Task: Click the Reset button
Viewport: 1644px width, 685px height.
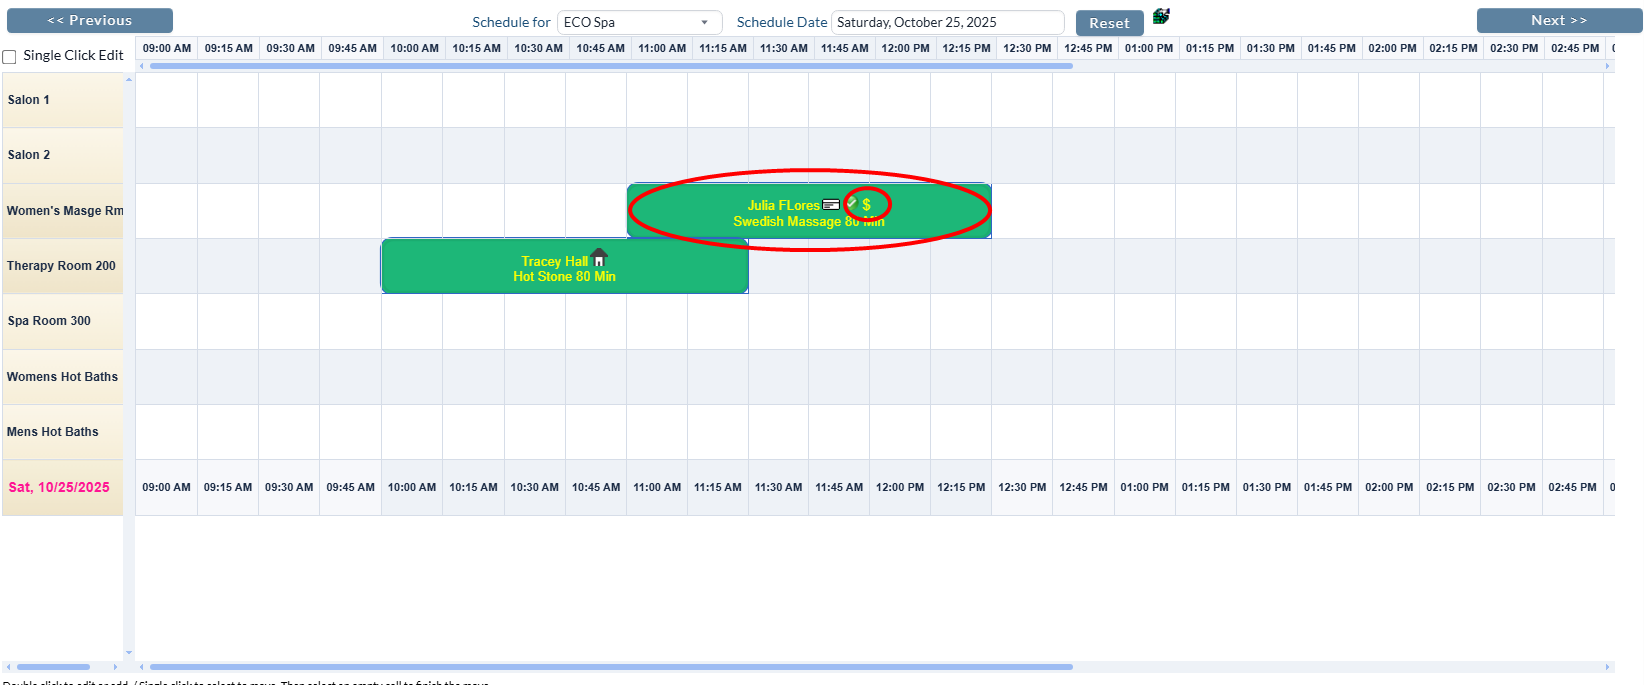Action: coord(1109,23)
